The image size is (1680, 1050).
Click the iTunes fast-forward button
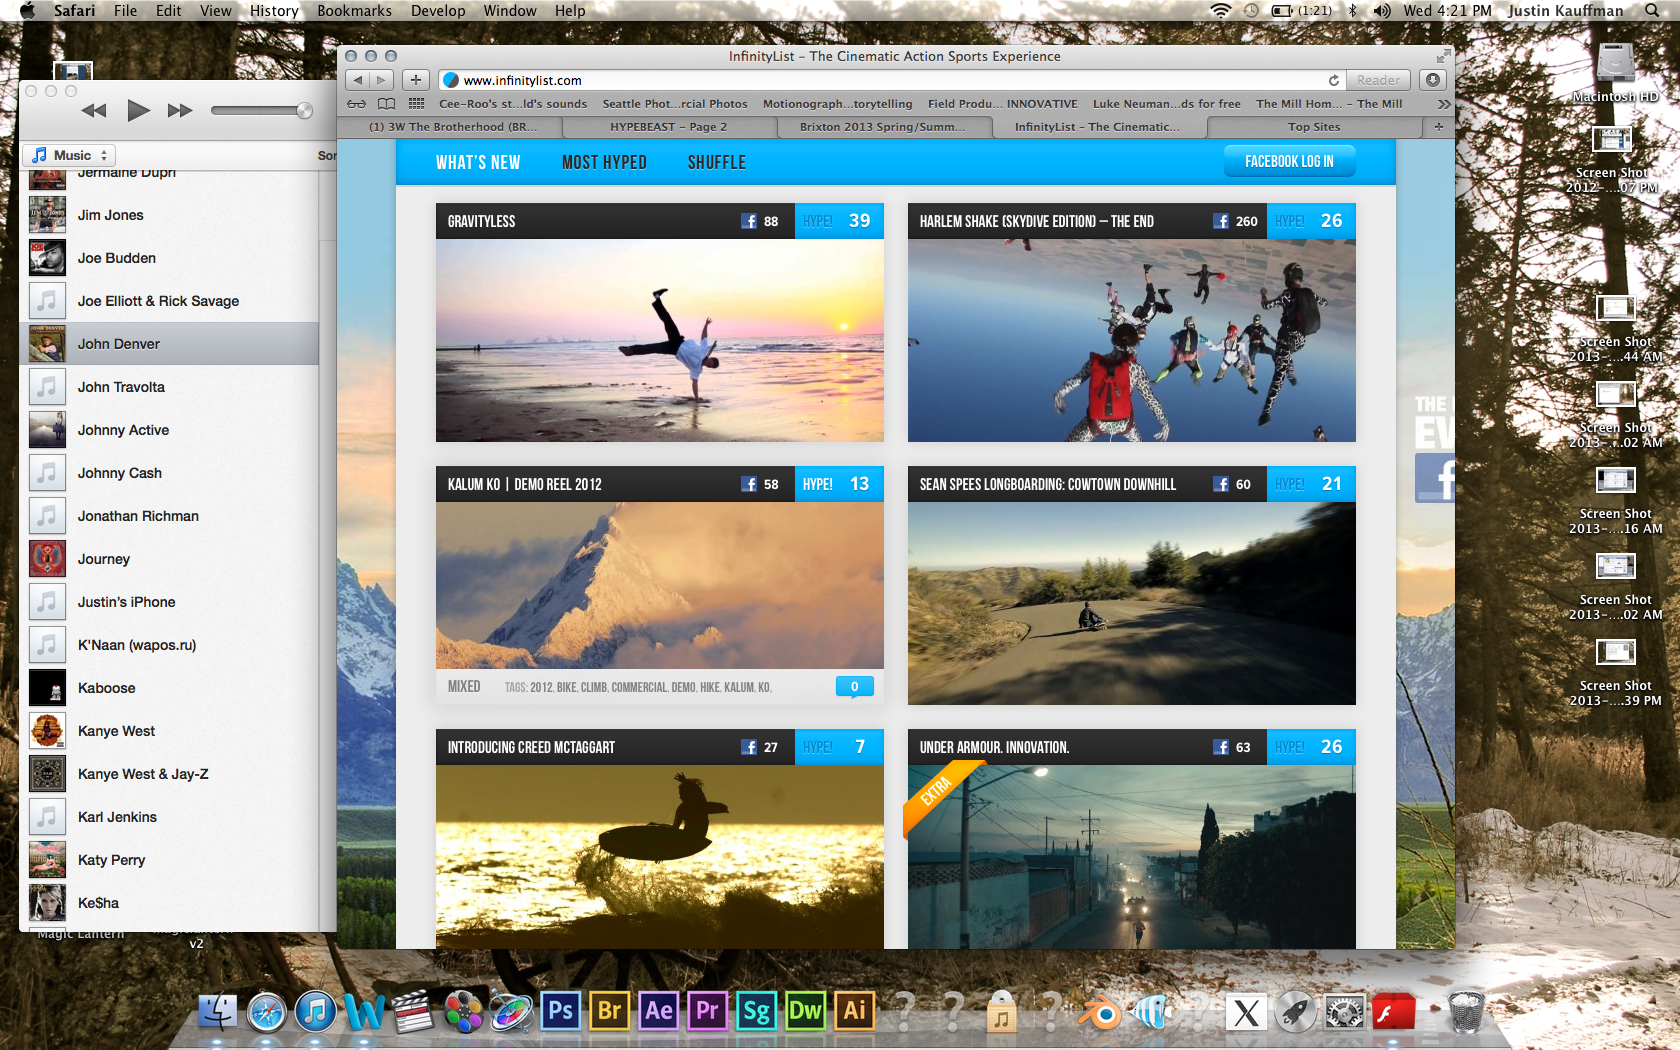[x=180, y=110]
